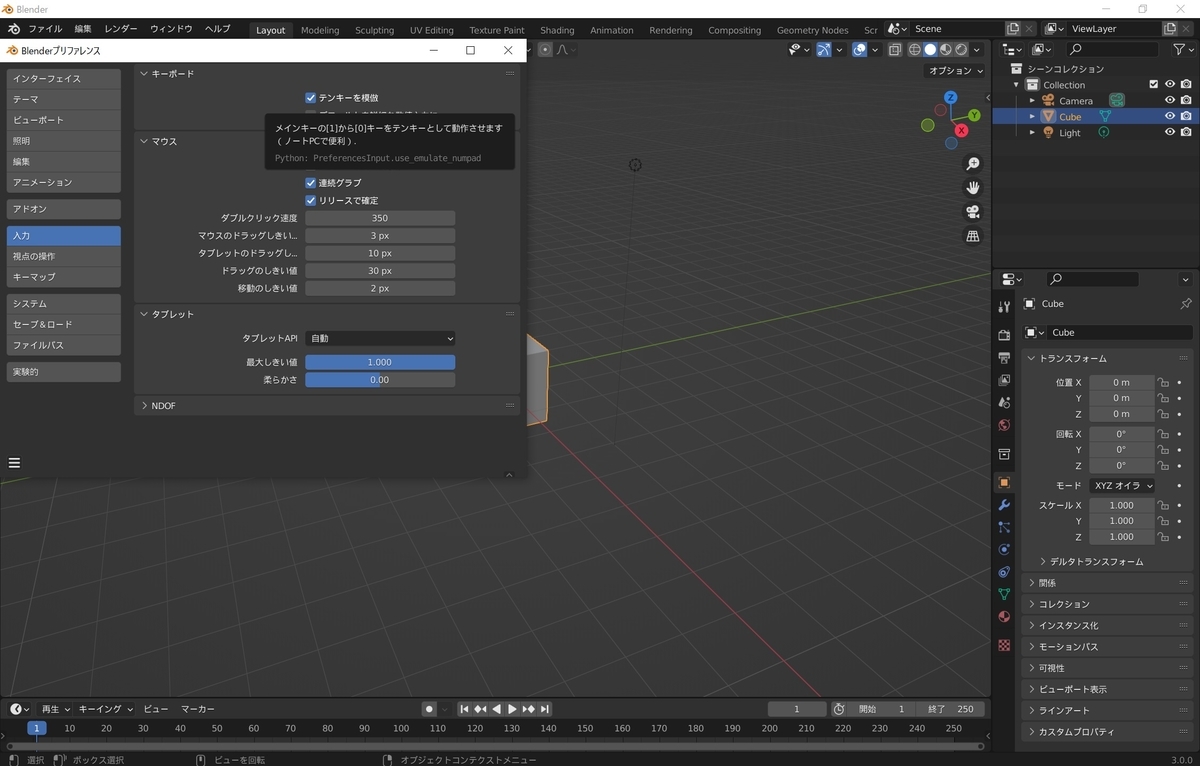Click the Blender logo menu icon

click(14, 29)
